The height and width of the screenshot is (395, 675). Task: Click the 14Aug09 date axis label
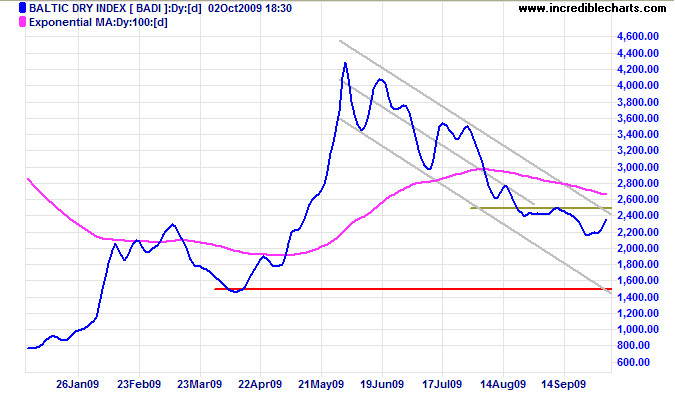(503, 384)
